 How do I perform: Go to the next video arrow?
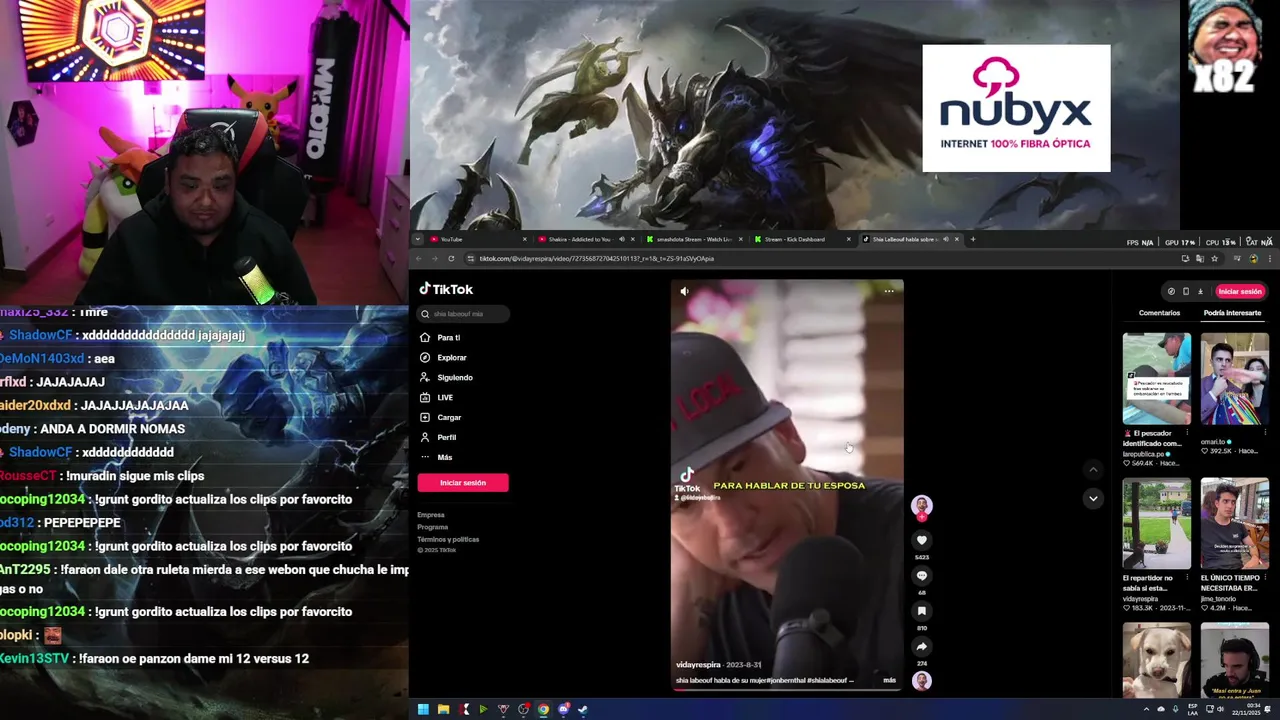(x=1093, y=498)
